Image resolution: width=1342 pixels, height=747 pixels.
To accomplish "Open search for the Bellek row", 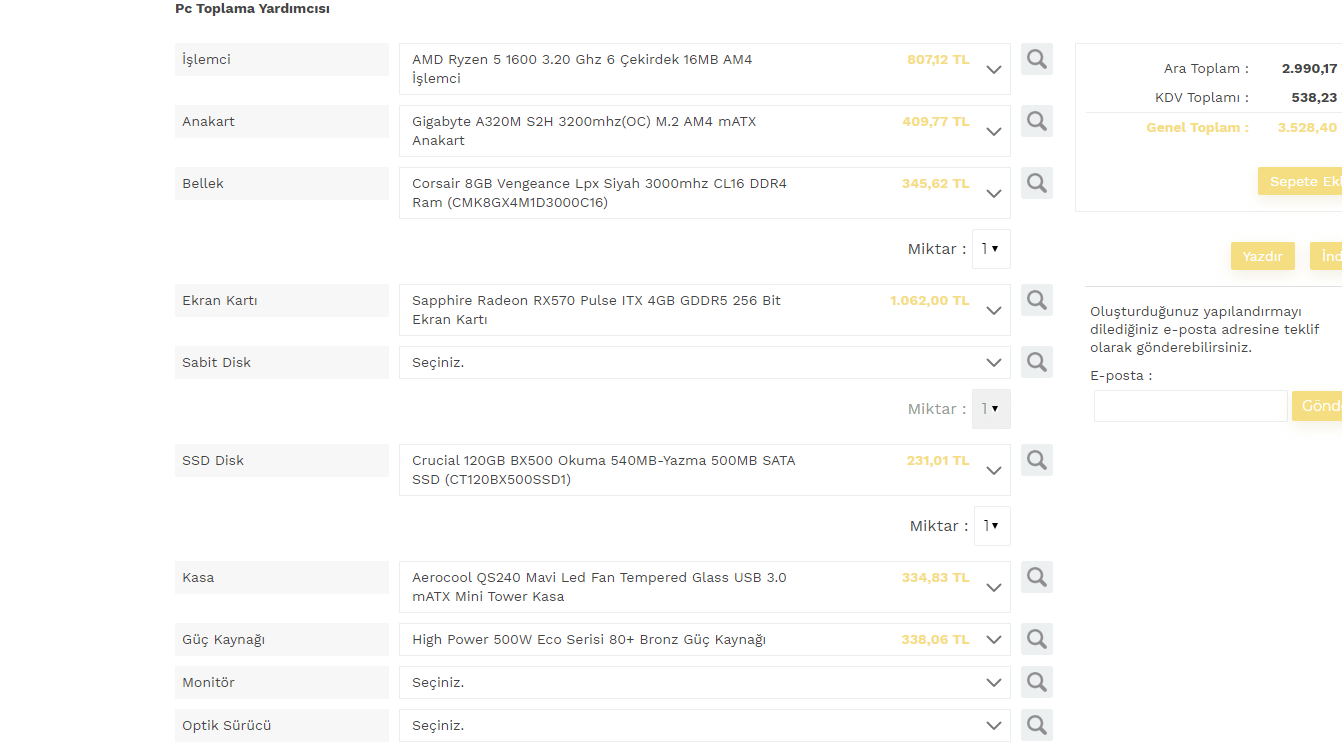I will click(x=1036, y=183).
